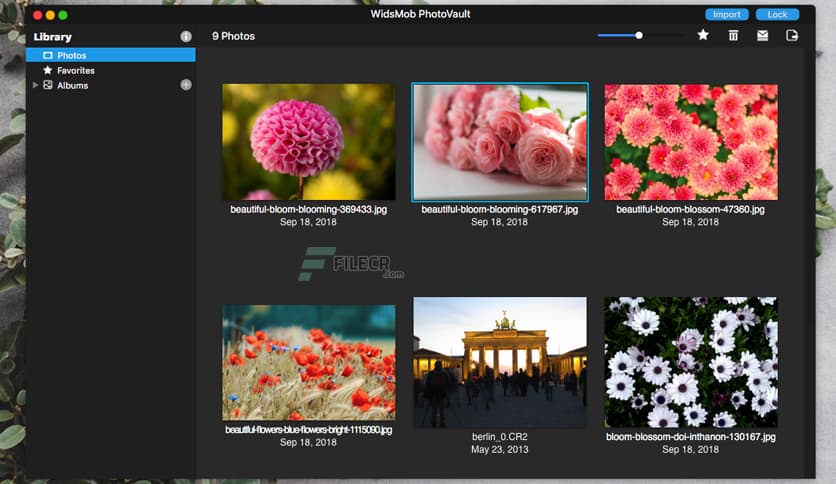The height and width of the screenshot is (484, 836).
Task: Add a new album with plus icon
Action: (186, 85)
